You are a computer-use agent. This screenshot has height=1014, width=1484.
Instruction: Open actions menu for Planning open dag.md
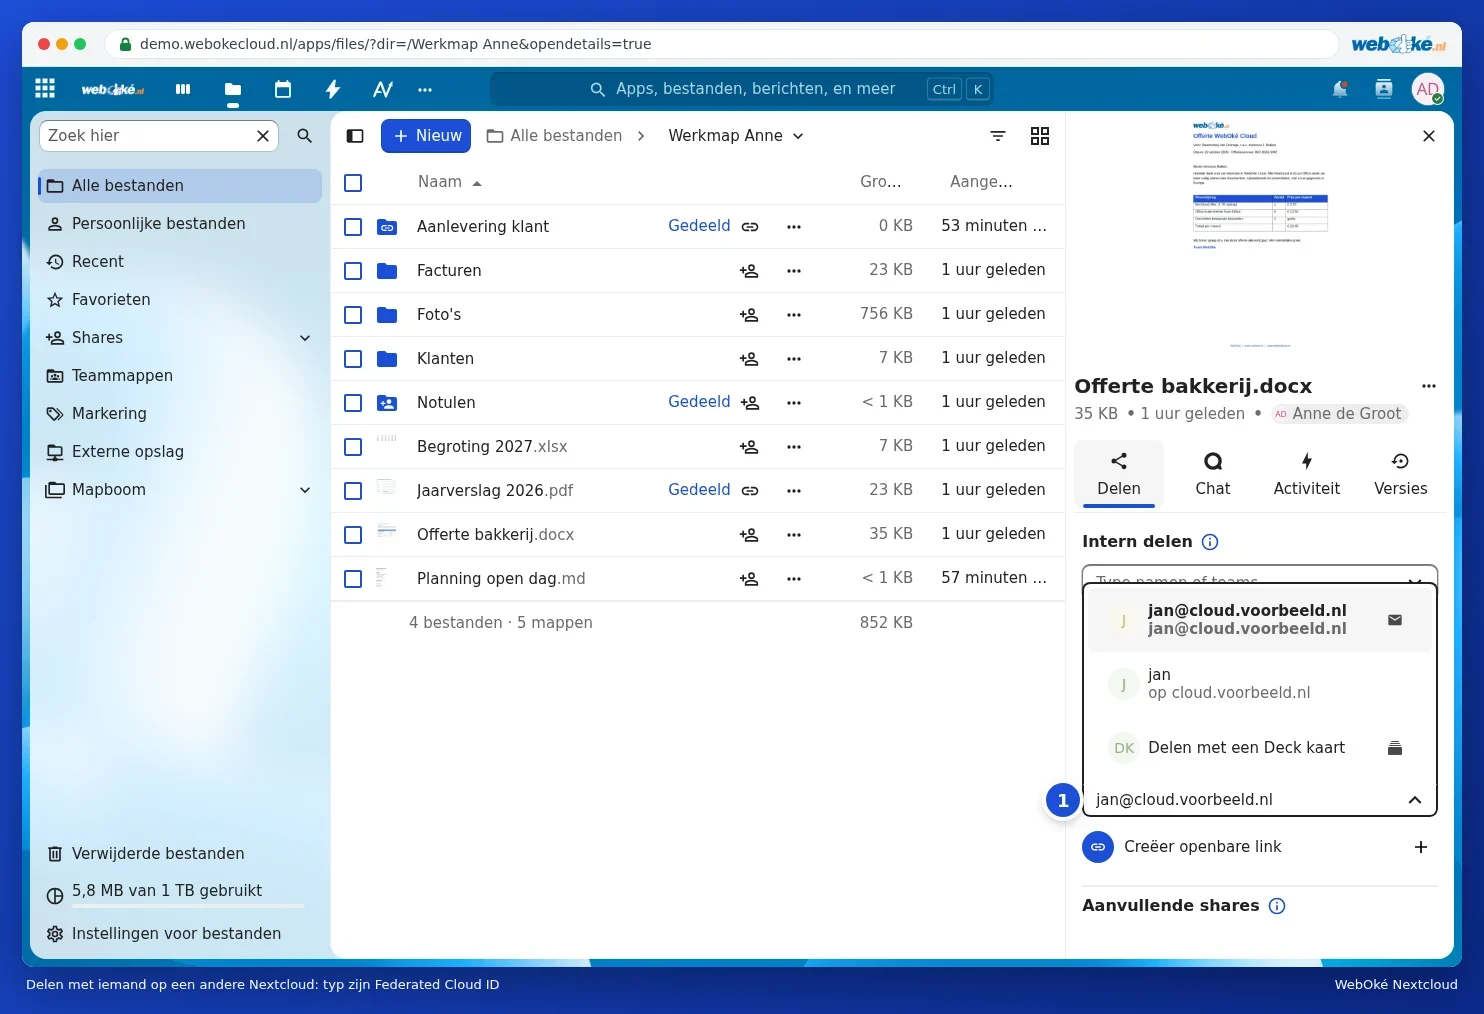(794, 579)
